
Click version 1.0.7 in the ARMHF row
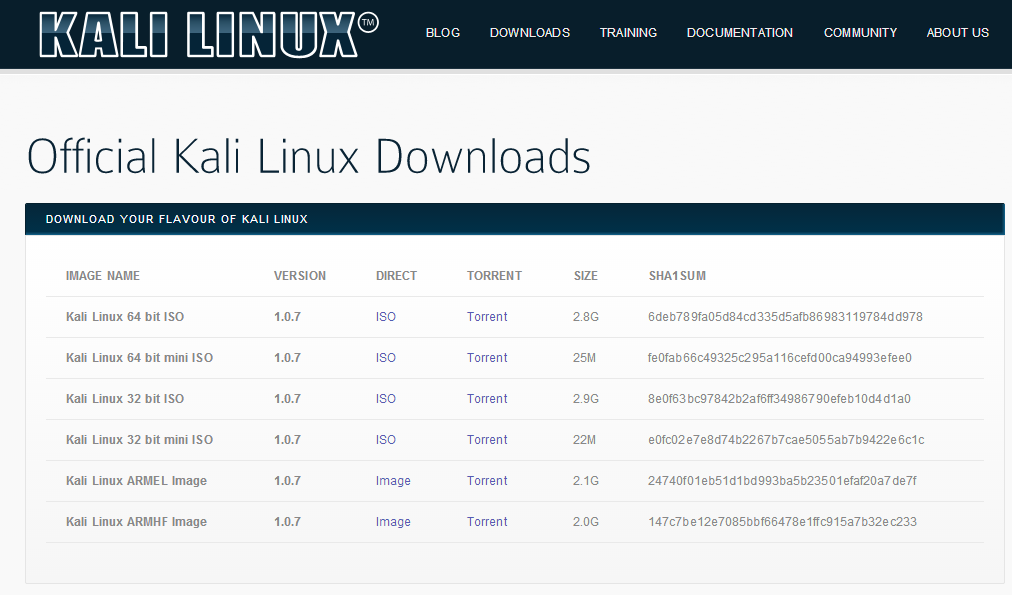pyautogui.click(x=287, y=521)
